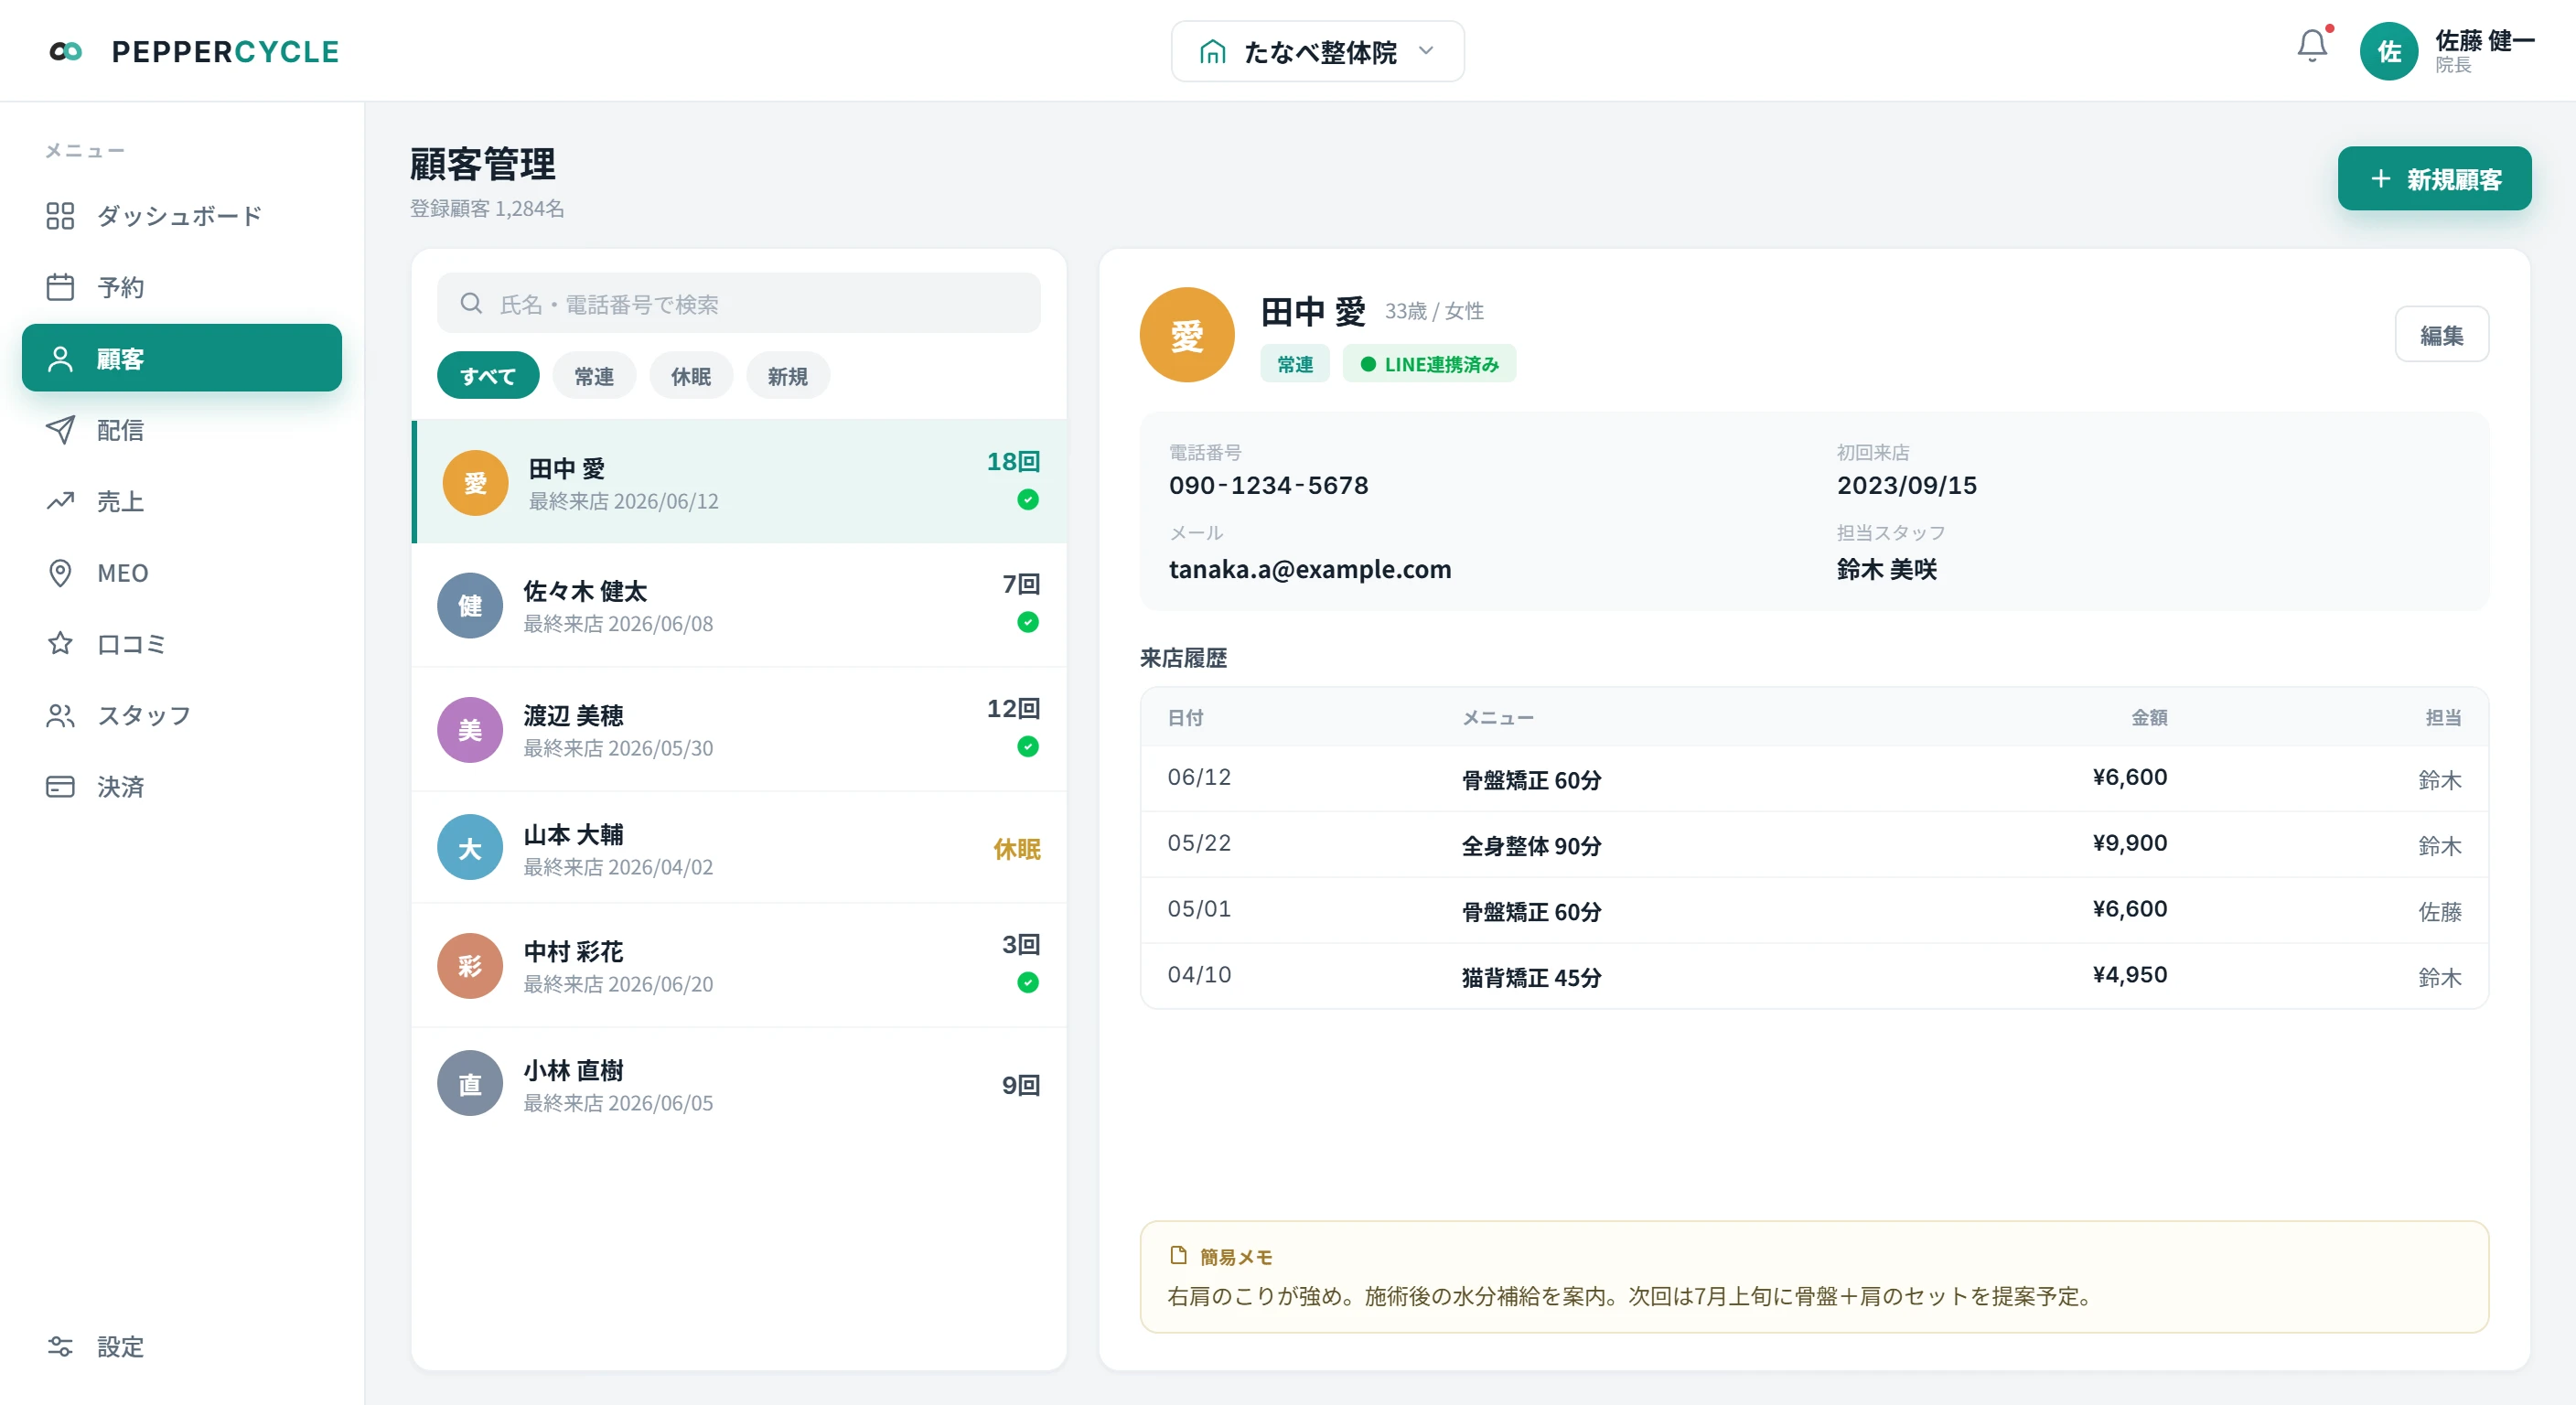This screenshot has height=1405, width=2576.
Task: Click the ¥4,950 amount cell
Action: pos(2129,975)
